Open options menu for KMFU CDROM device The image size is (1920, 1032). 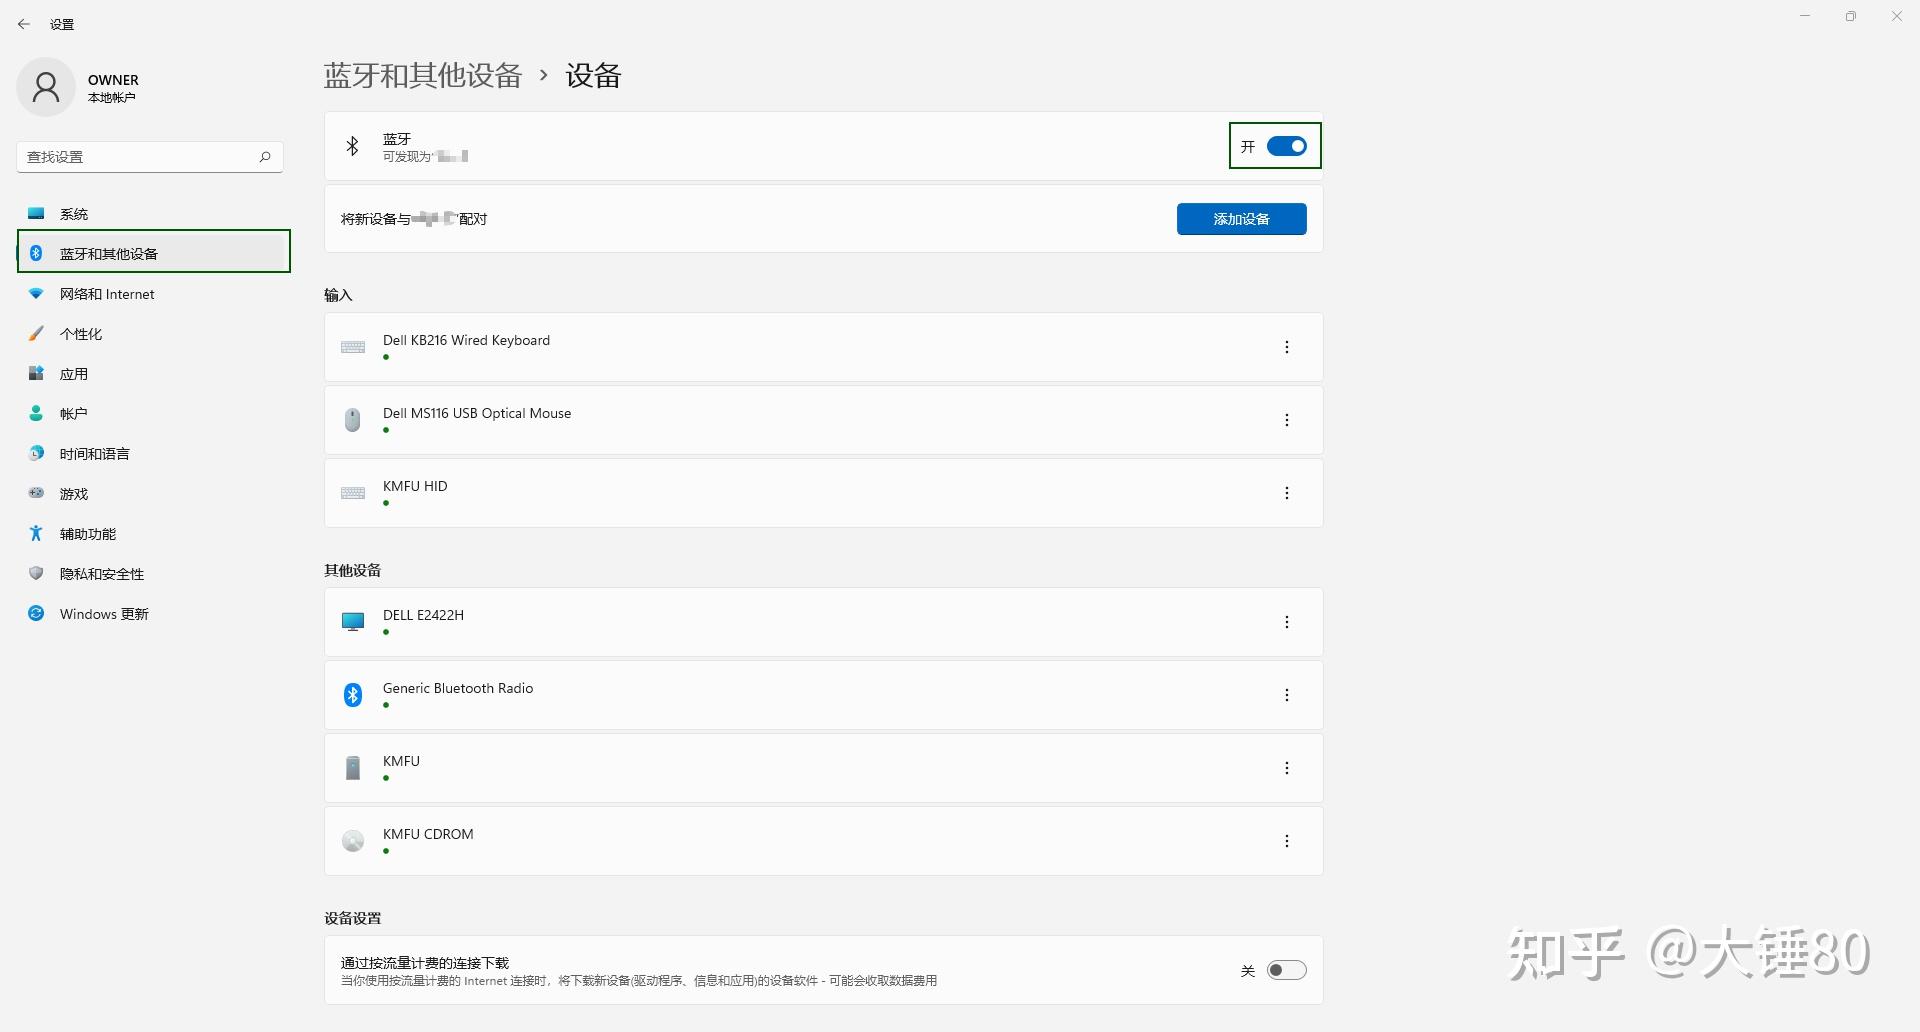1287,840
